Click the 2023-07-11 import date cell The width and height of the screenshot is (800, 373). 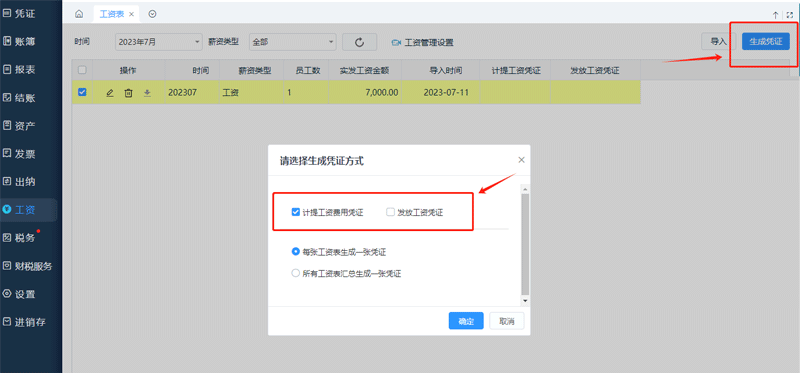(x=441, y=93)
